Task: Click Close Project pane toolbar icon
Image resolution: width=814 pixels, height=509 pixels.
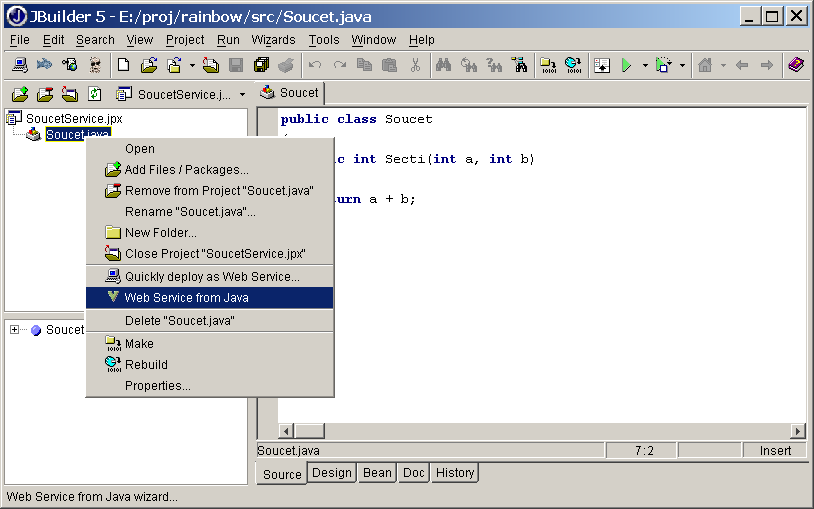Action: click(x=70, y=94)
